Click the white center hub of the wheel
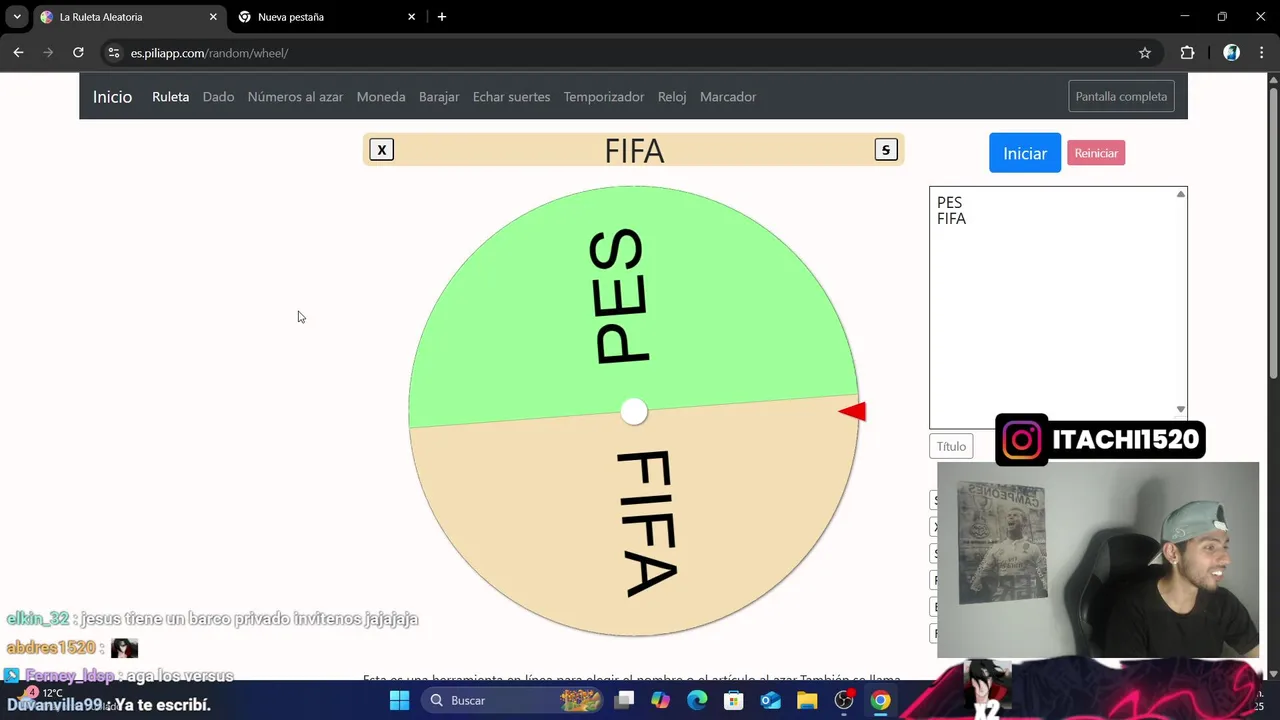The height and width of the screenshot is (720, 1280). tap(634, 412)
